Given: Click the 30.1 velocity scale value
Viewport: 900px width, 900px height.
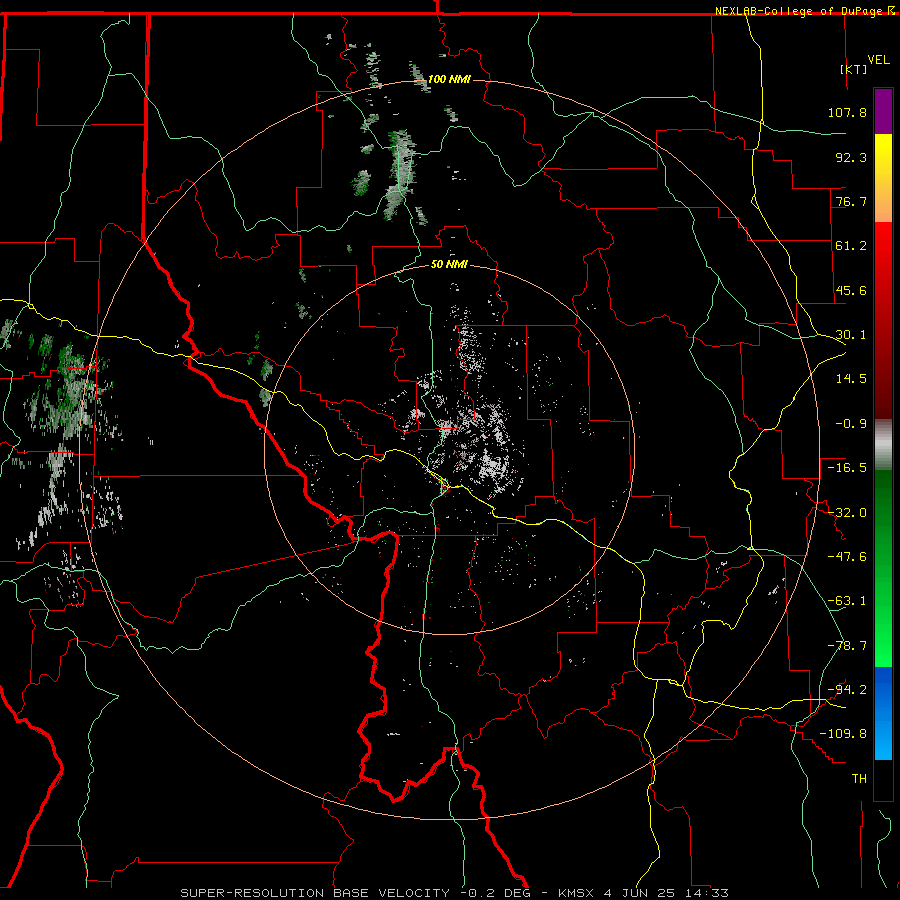Looking at the screenshot, I should (x=851, y=335).
